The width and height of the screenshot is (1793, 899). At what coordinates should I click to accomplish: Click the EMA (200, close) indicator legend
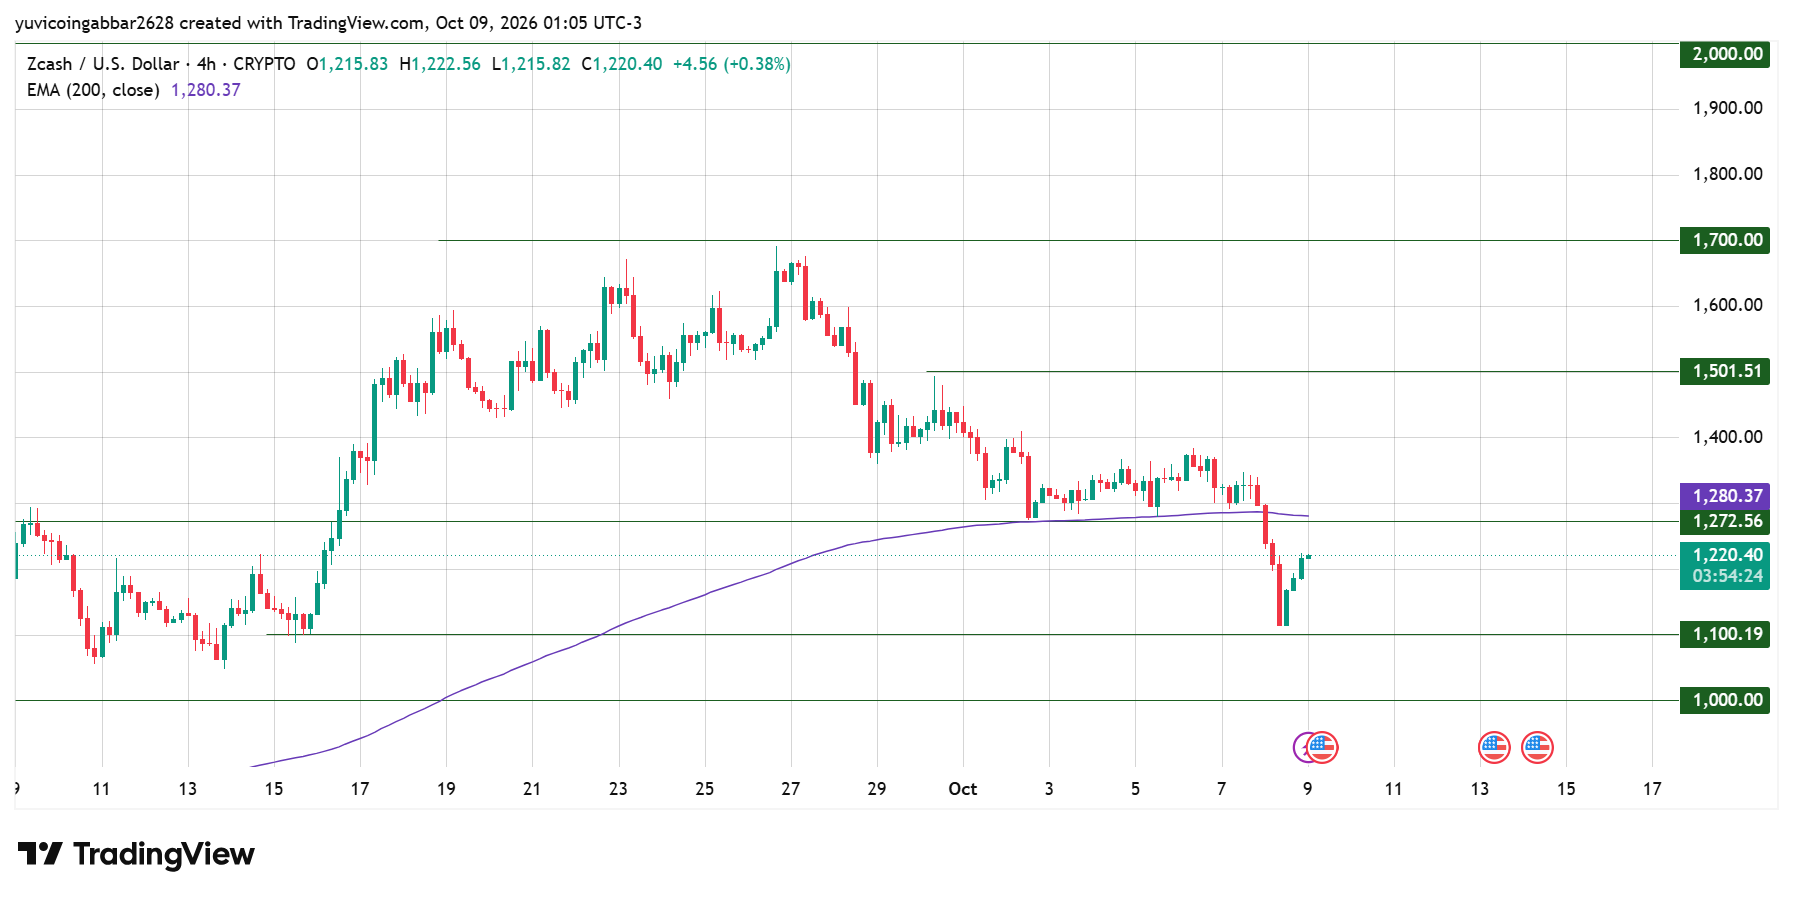[x=93, y=90]
